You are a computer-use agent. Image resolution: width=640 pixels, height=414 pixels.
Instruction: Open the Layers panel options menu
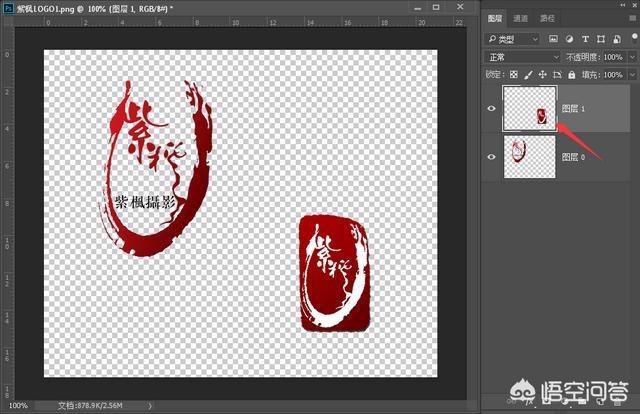630,18
